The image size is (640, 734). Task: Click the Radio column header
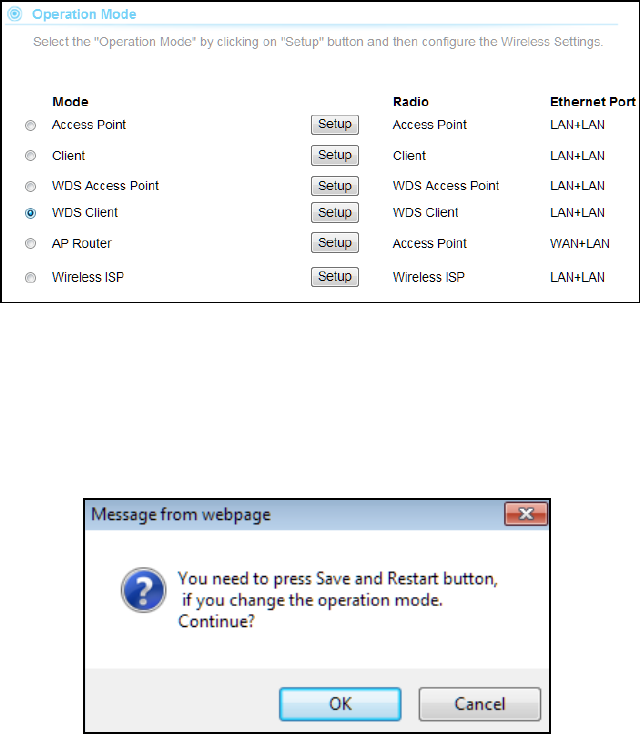coord(411,102)
